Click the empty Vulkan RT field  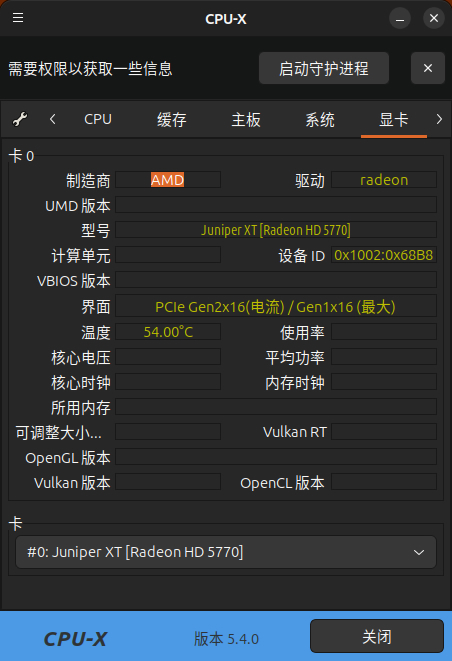pos(384,432)
